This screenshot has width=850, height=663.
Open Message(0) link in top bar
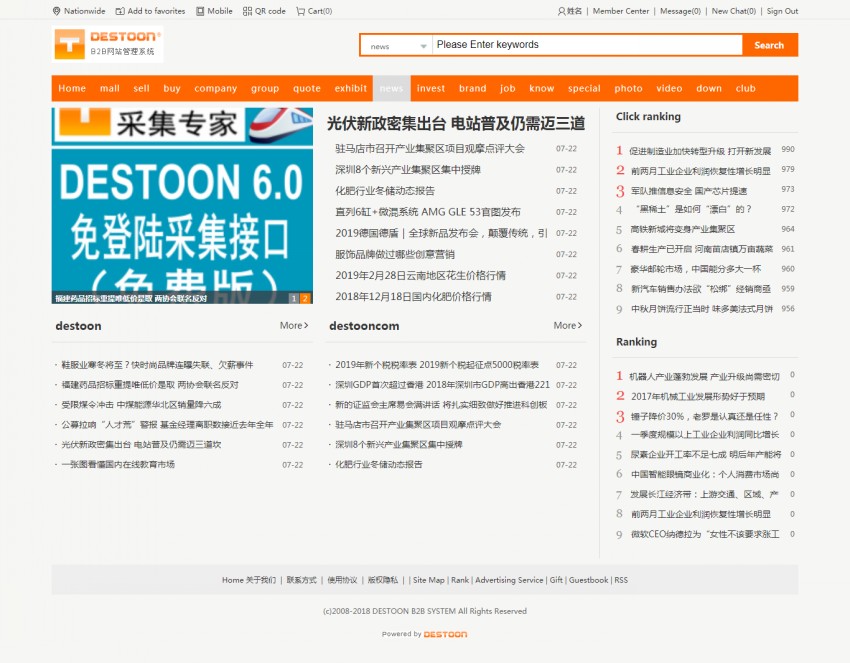pos(680,11)
